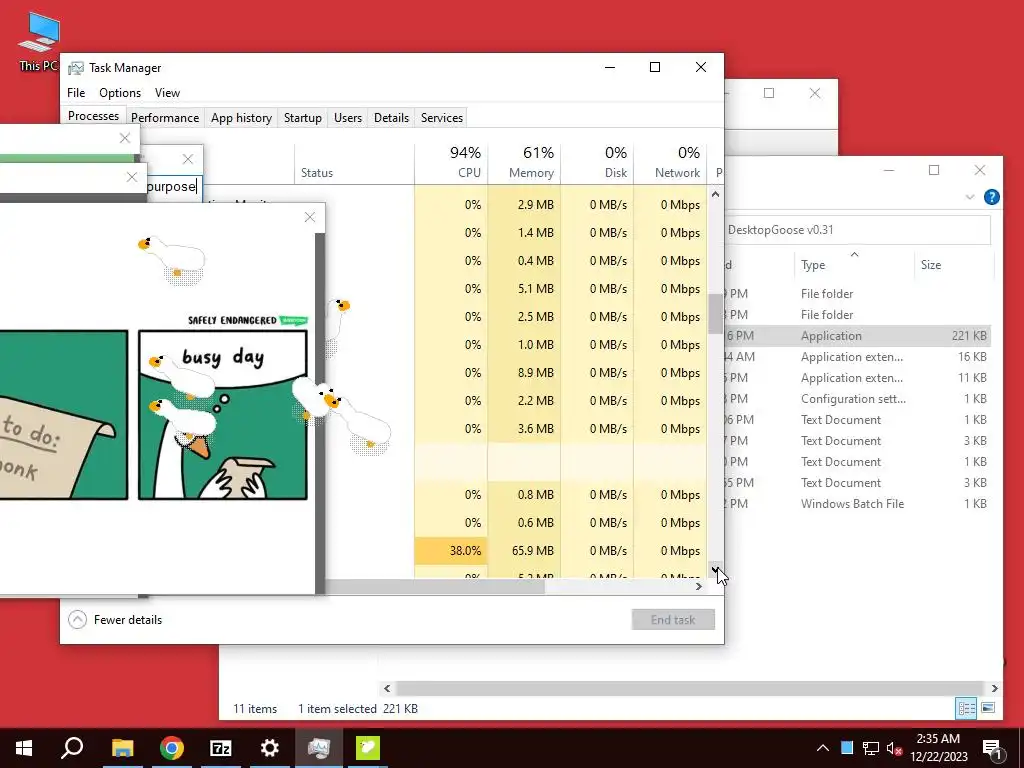Screen dimensions: 1024x768
Task: Select the 11 KB Application extension row
Action: pyautogui.click(x=857, y=377)
